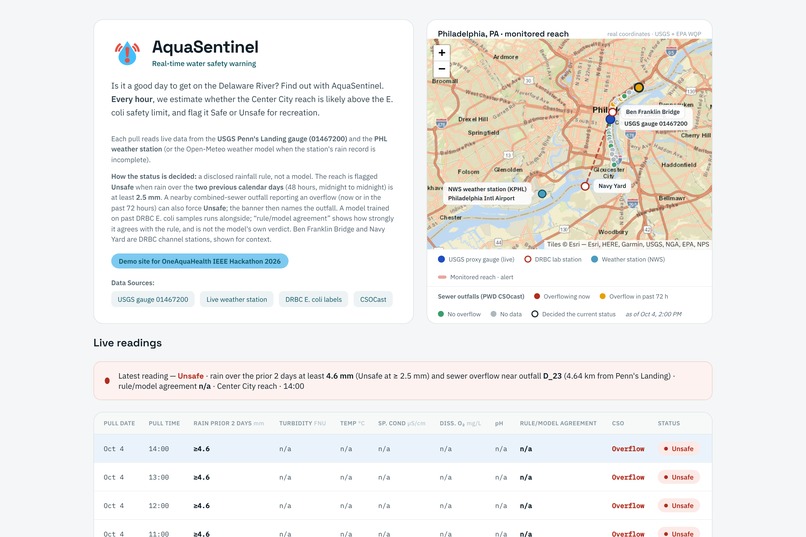Click the grey No data legend dot

[493, 314]
